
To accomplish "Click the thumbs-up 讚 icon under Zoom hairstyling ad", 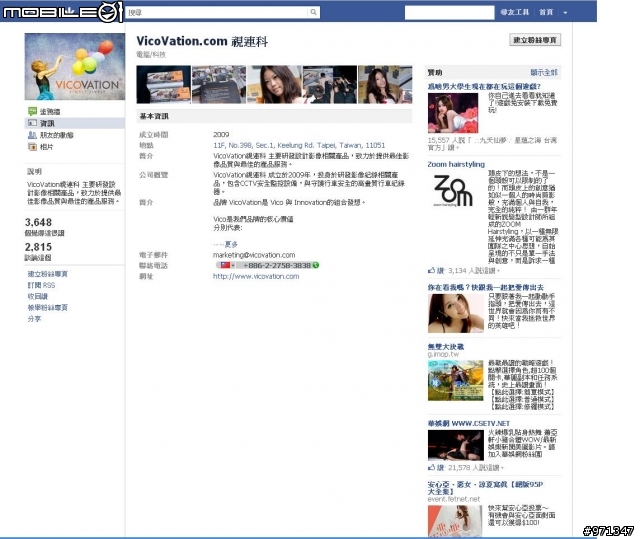I will 431,270.
